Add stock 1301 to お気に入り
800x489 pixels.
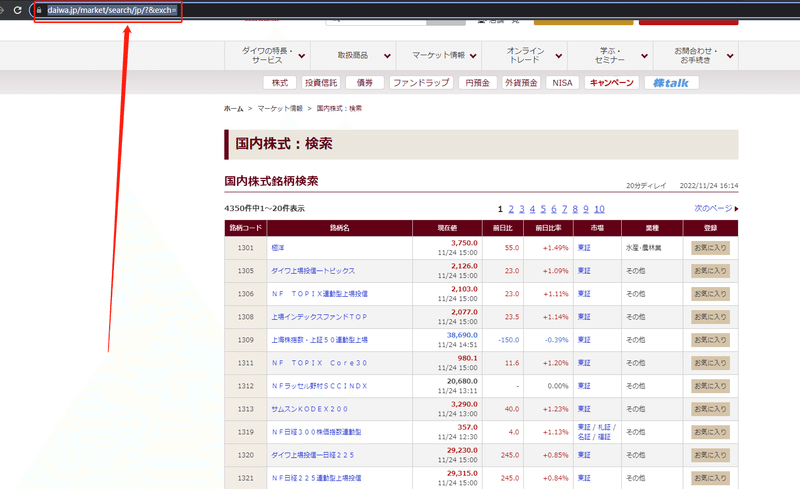710,248
